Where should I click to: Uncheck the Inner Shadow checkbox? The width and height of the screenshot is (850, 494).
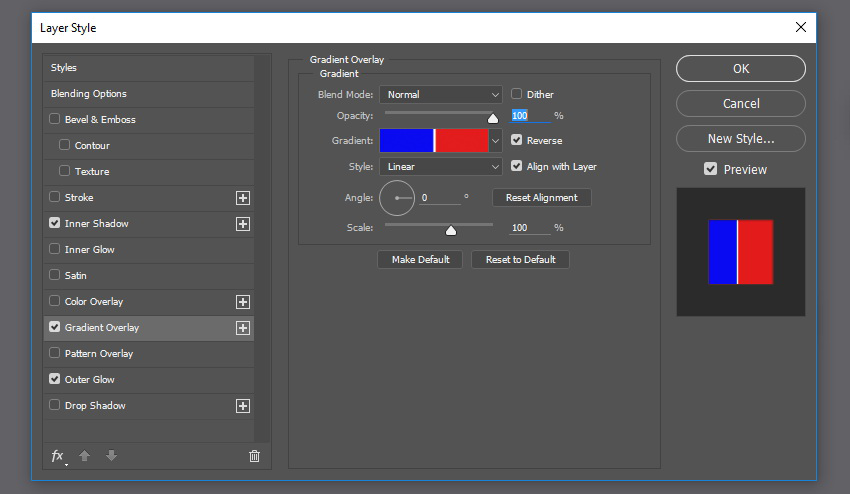pos(54,223)
